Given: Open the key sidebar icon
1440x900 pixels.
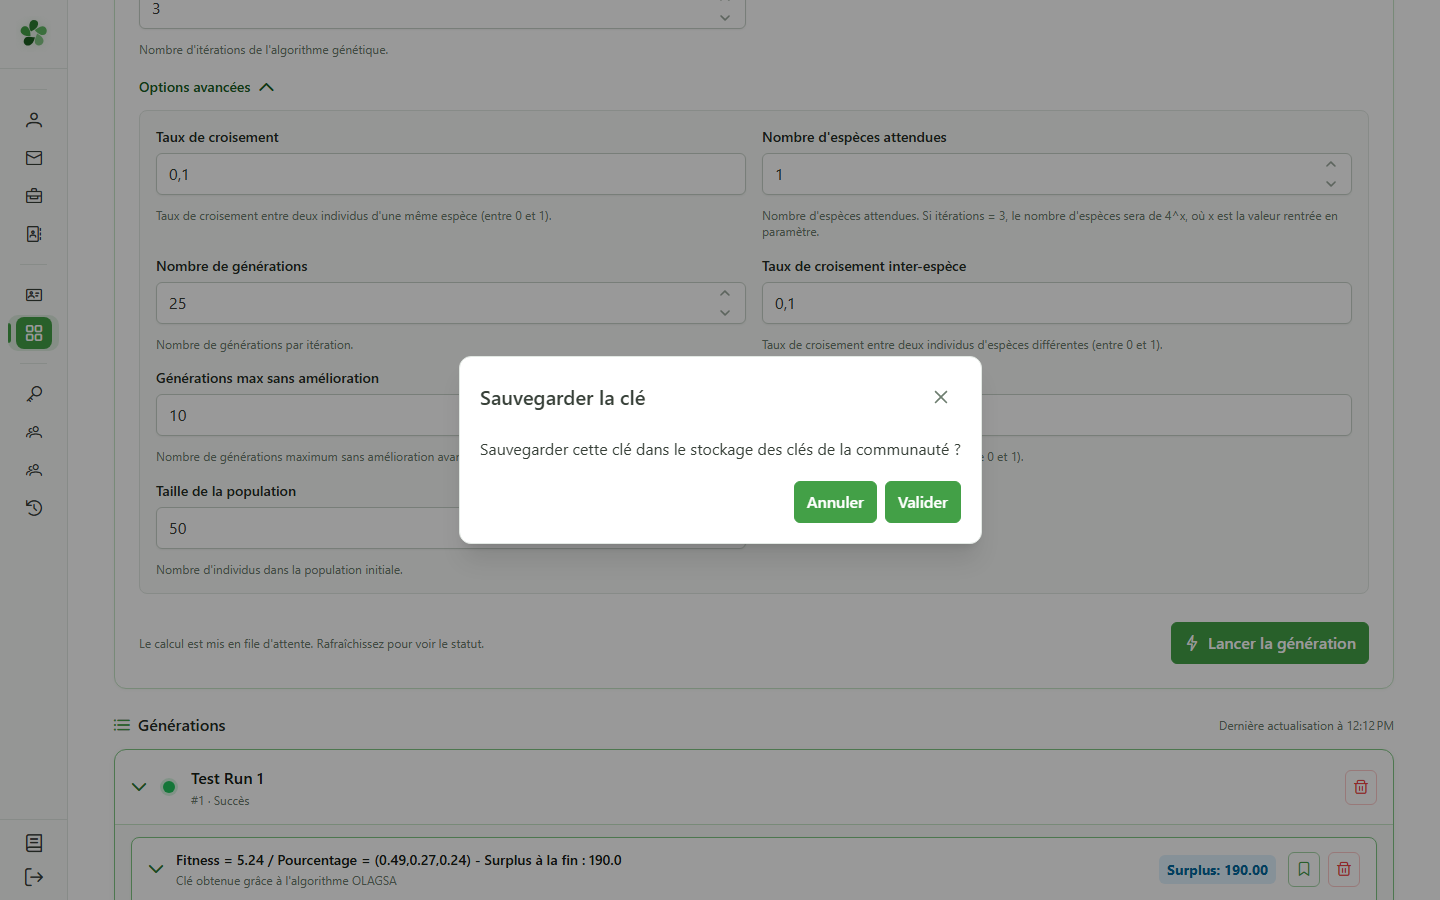Looking at the screenshot, I should (x=34, y=394).
